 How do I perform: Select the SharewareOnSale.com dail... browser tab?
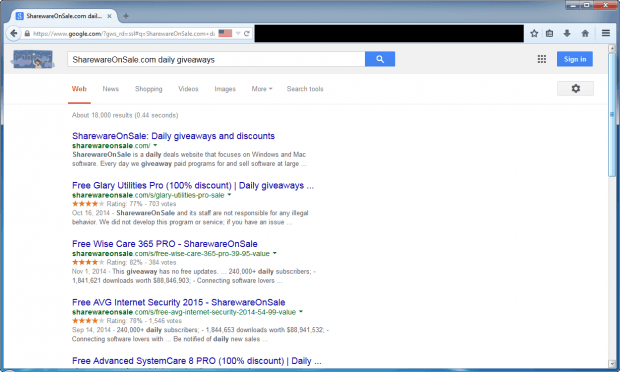click(x=63, y=16)
